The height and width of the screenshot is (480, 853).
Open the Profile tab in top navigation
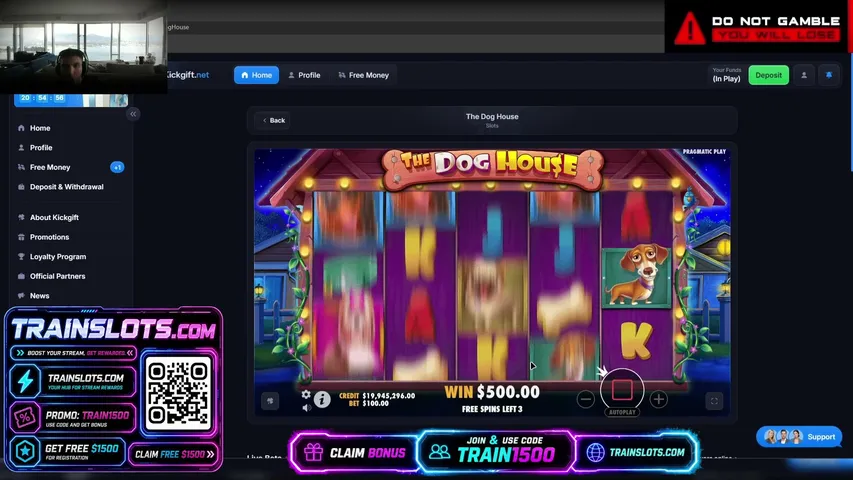pos(304,75)
